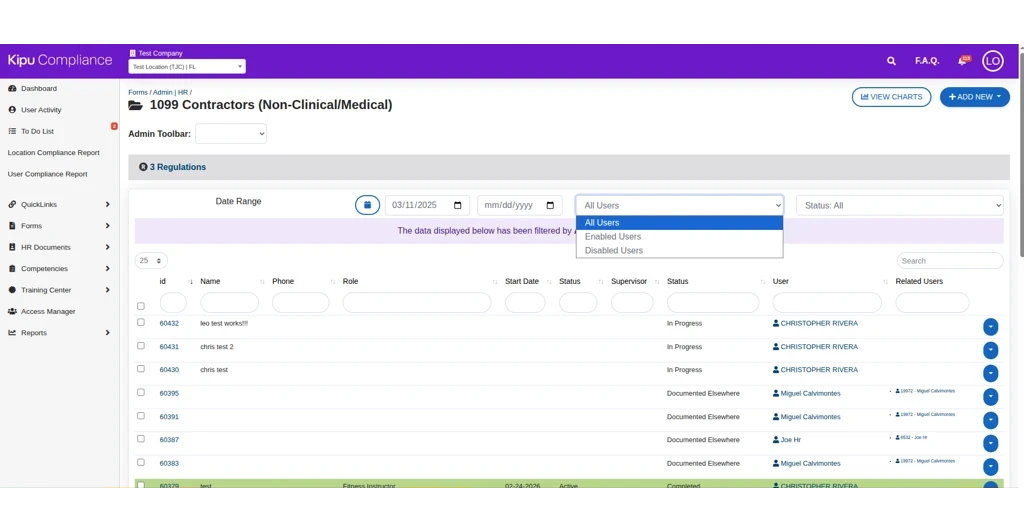Select Enabled Users from the dropdown list
The width and height of the screenshot is (1024, 509).
coord(613,237)
